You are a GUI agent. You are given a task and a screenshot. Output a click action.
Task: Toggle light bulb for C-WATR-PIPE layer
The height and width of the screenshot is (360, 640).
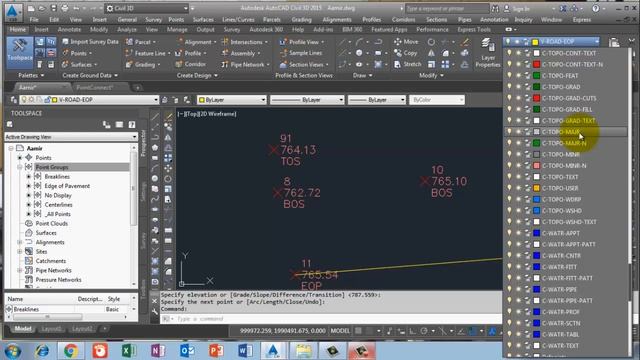pyautogui.click(x=509, y=289)
